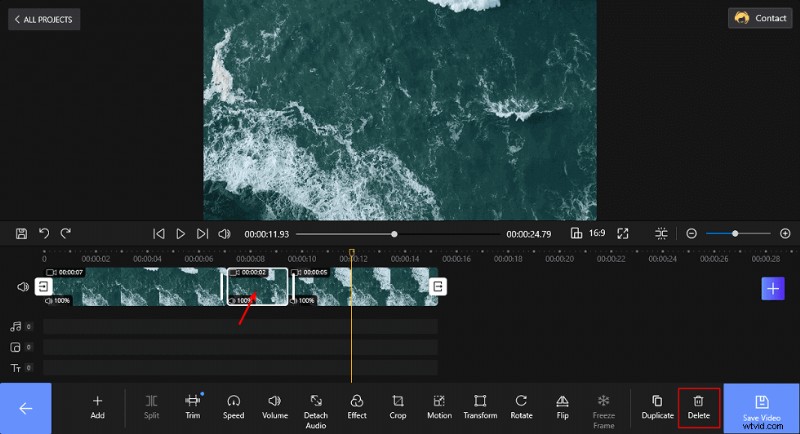
Task: Add intro using left track handle
Action: pos(43,287)
